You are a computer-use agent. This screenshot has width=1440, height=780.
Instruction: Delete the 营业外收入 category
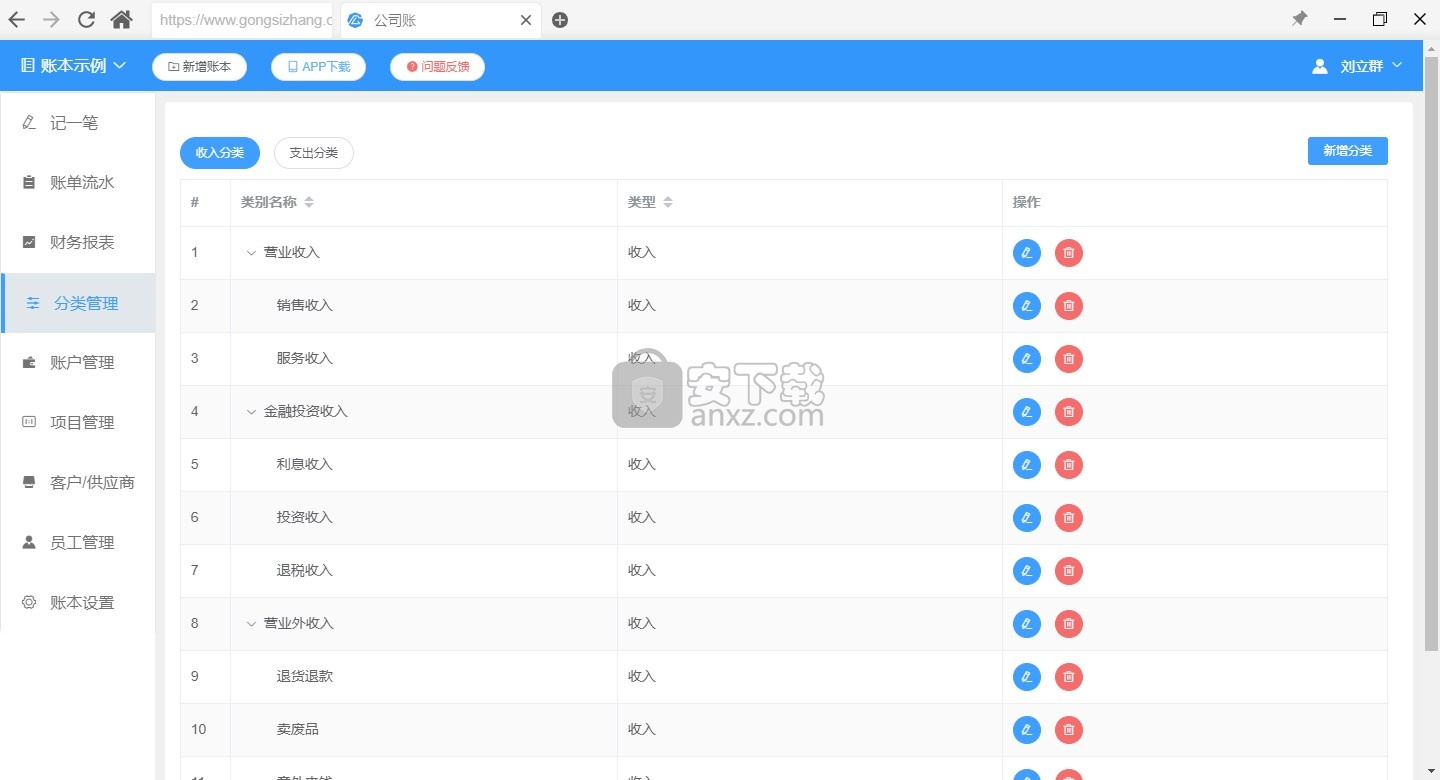click(1069, 624)
